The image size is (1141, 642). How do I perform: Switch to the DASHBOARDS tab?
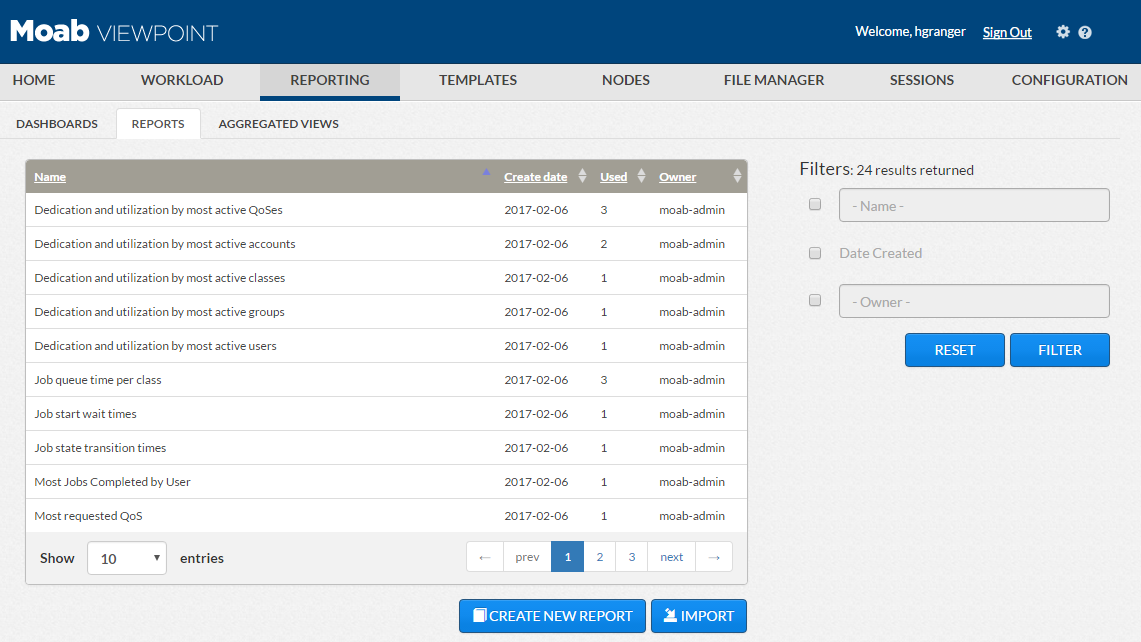[57, 123]
